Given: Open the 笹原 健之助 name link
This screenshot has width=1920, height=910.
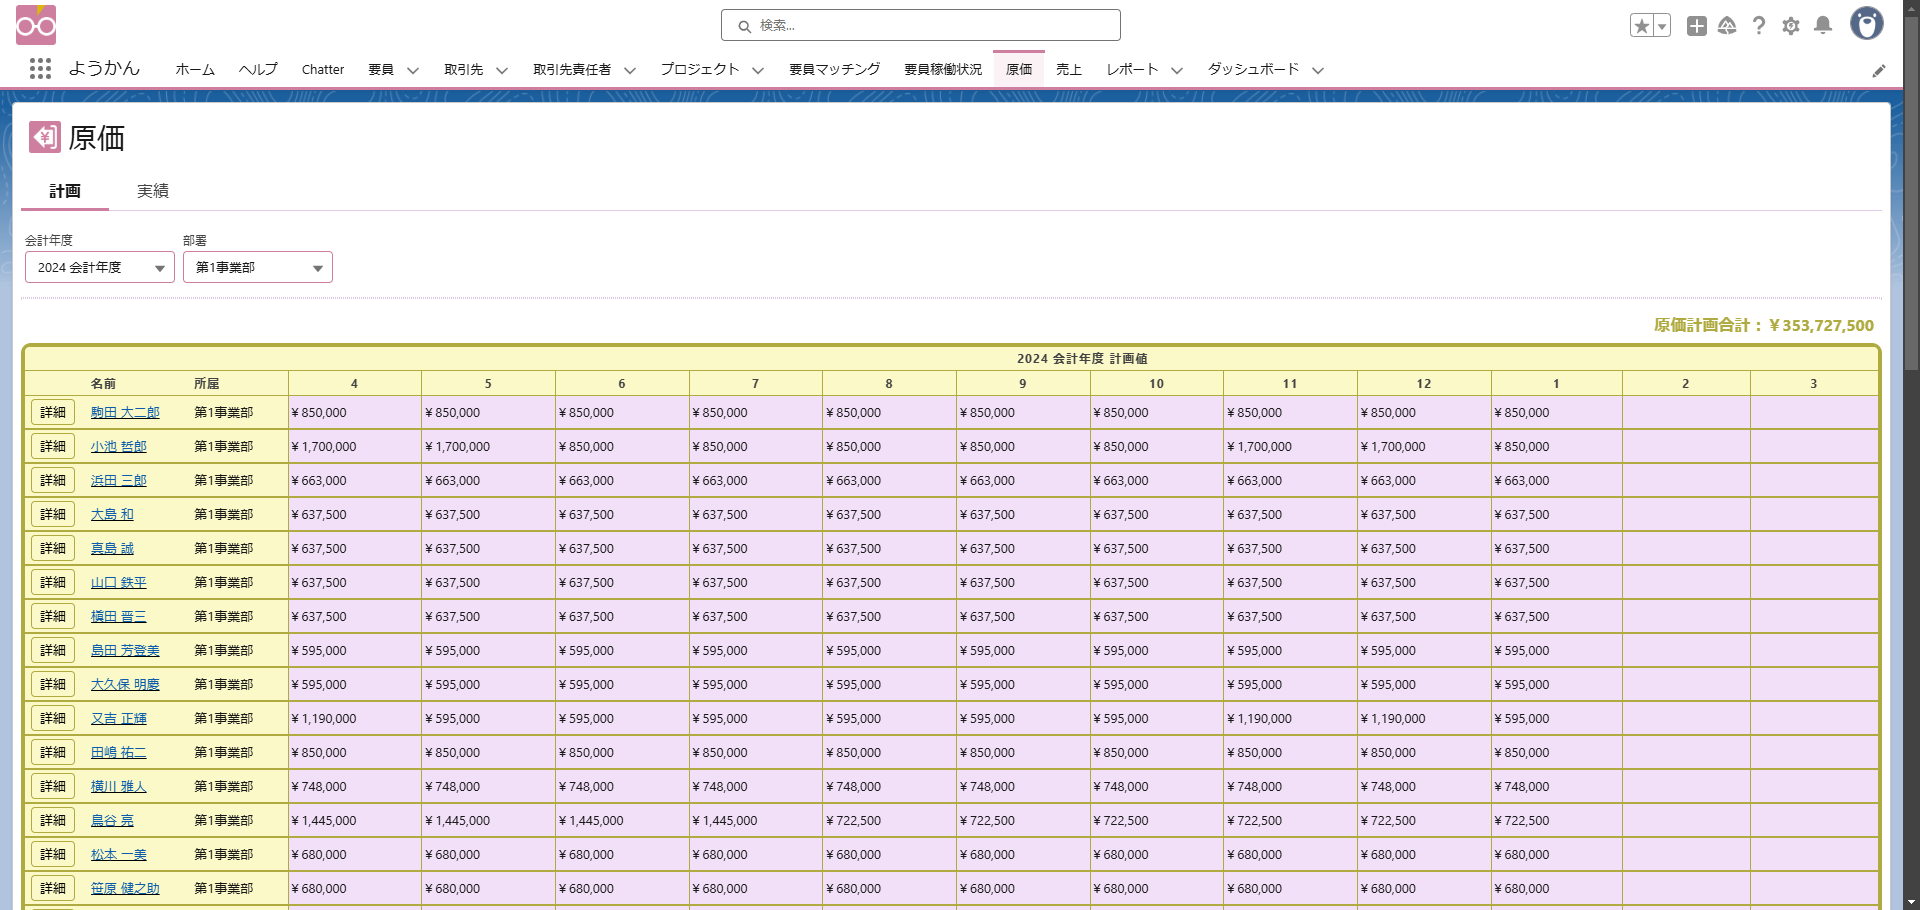Looking at the screenshot, I should (x=125, y=888).
